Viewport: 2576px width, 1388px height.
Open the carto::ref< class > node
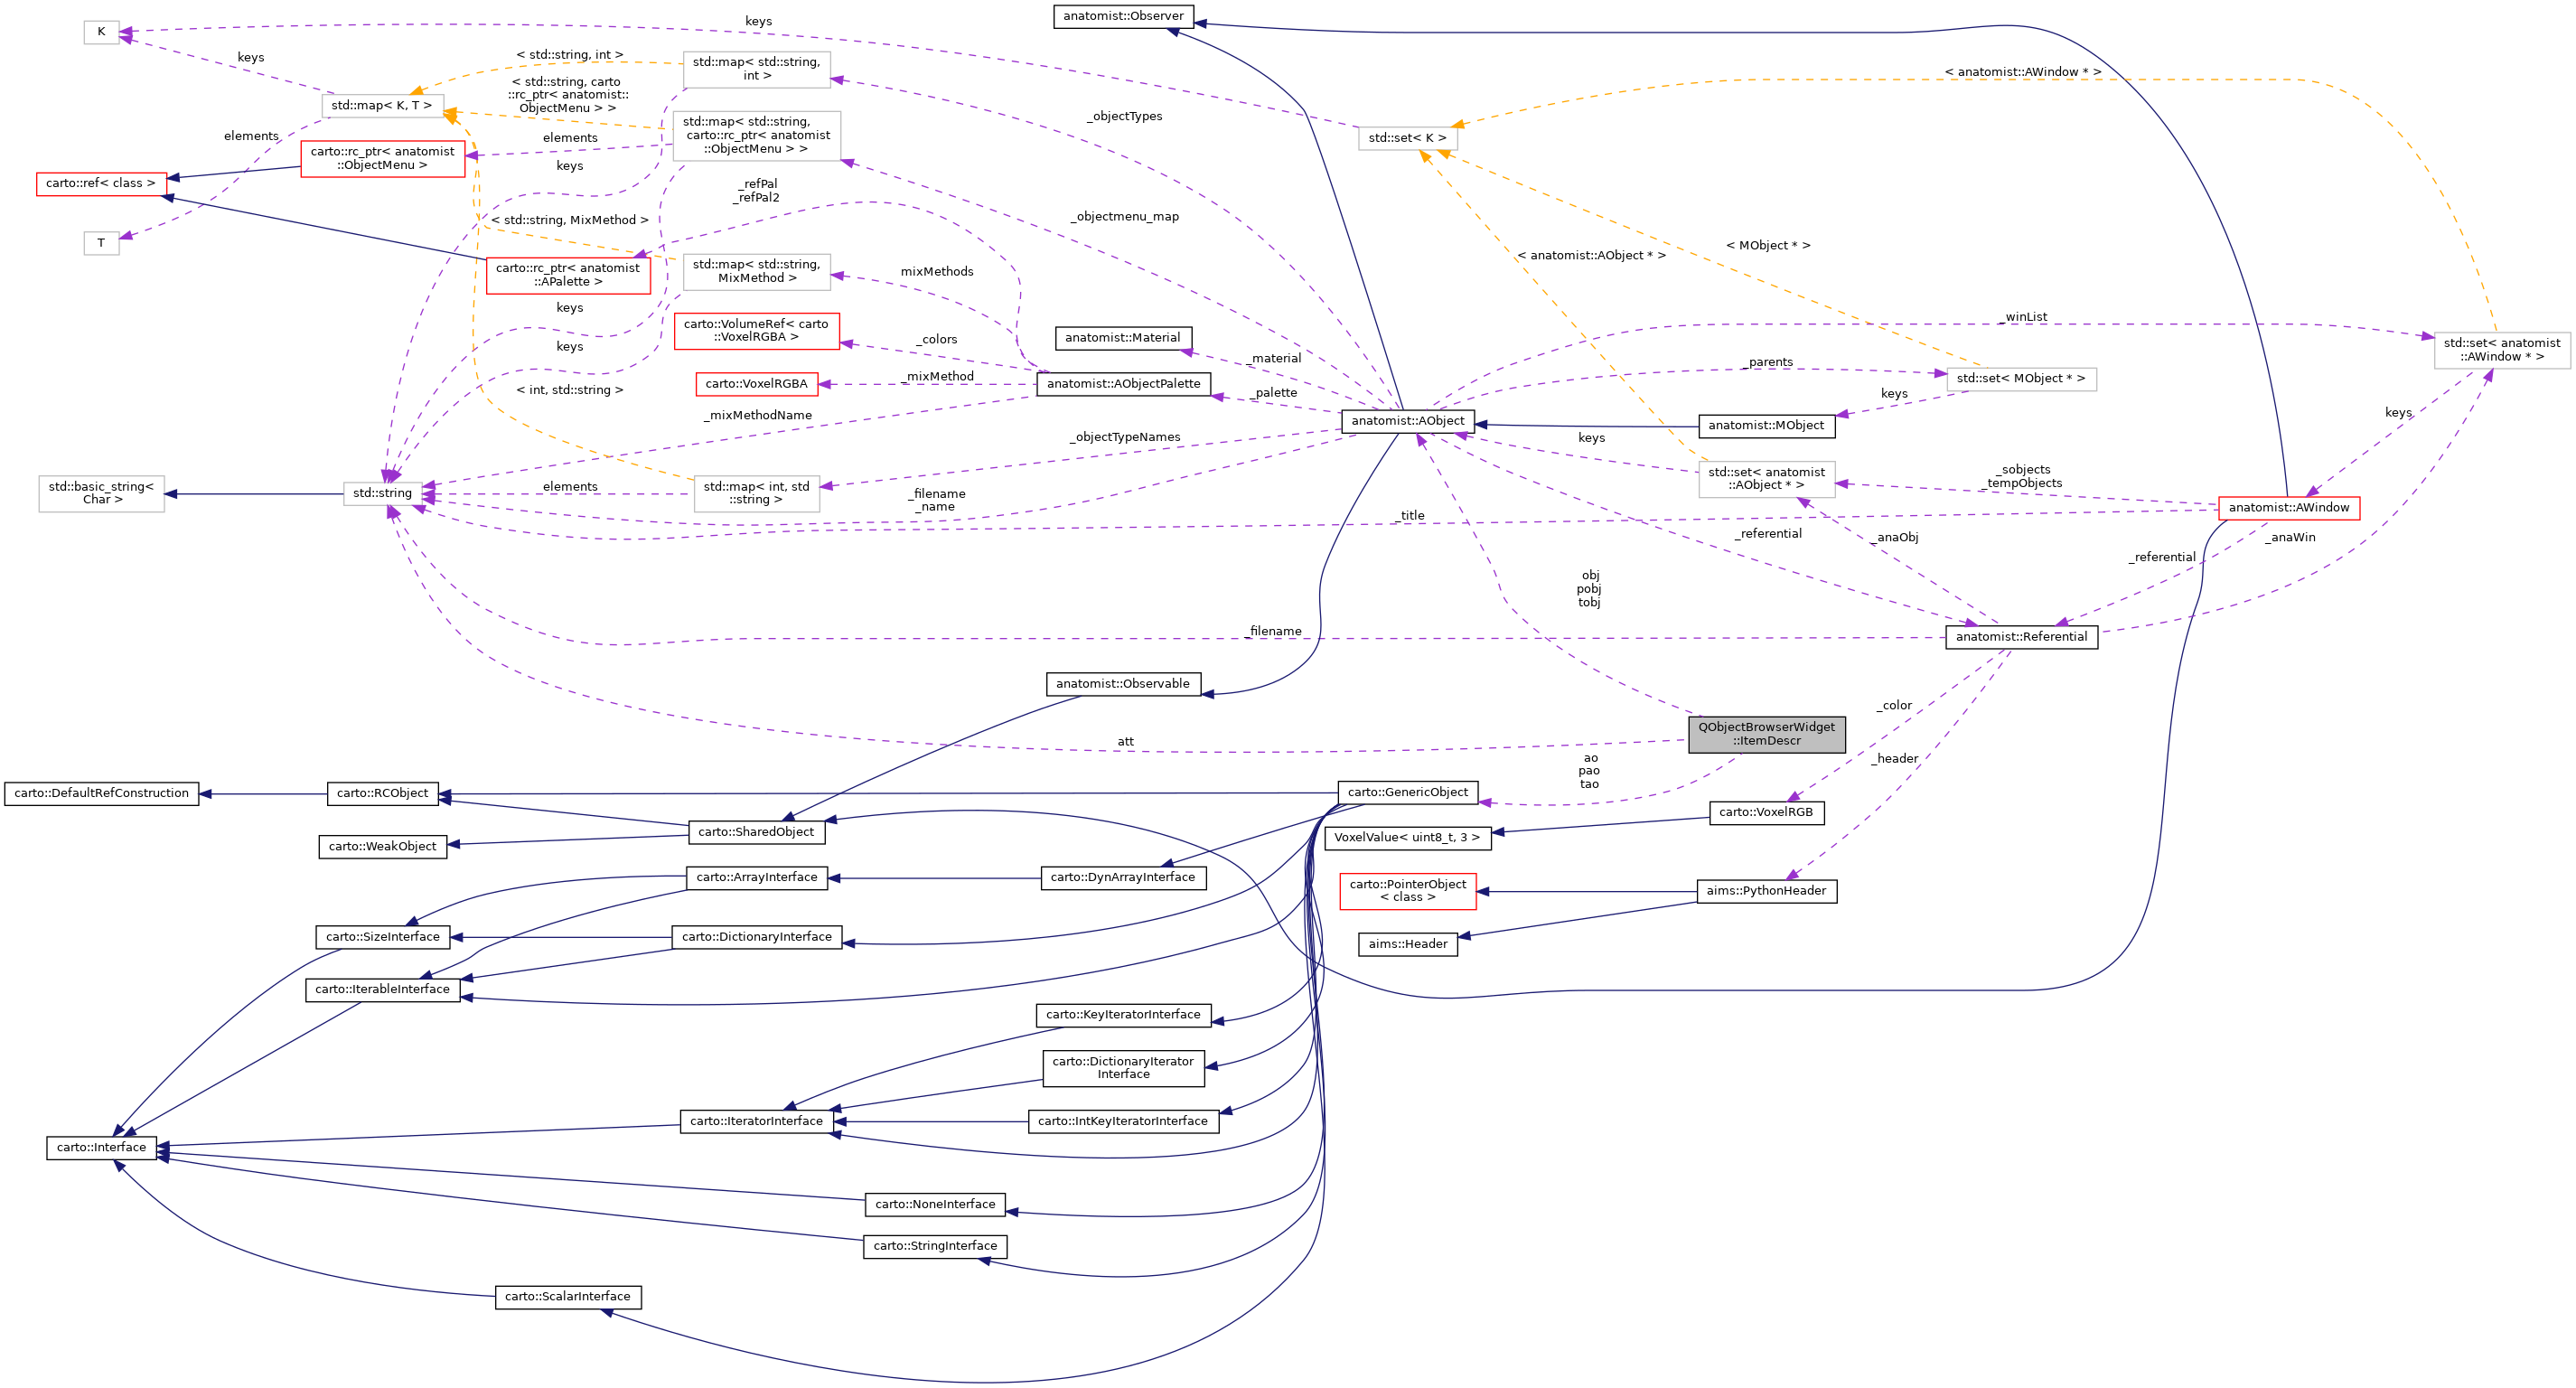[x=101, y=184]
